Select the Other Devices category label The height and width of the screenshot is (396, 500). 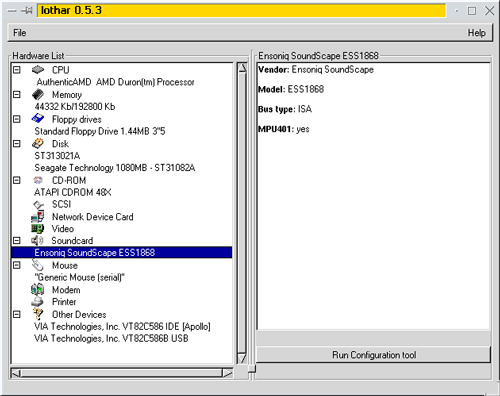[79, 314]
